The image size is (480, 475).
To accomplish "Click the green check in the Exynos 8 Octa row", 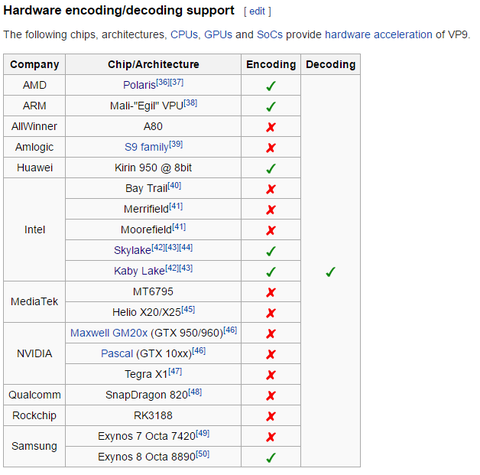I will click(271, 457).
